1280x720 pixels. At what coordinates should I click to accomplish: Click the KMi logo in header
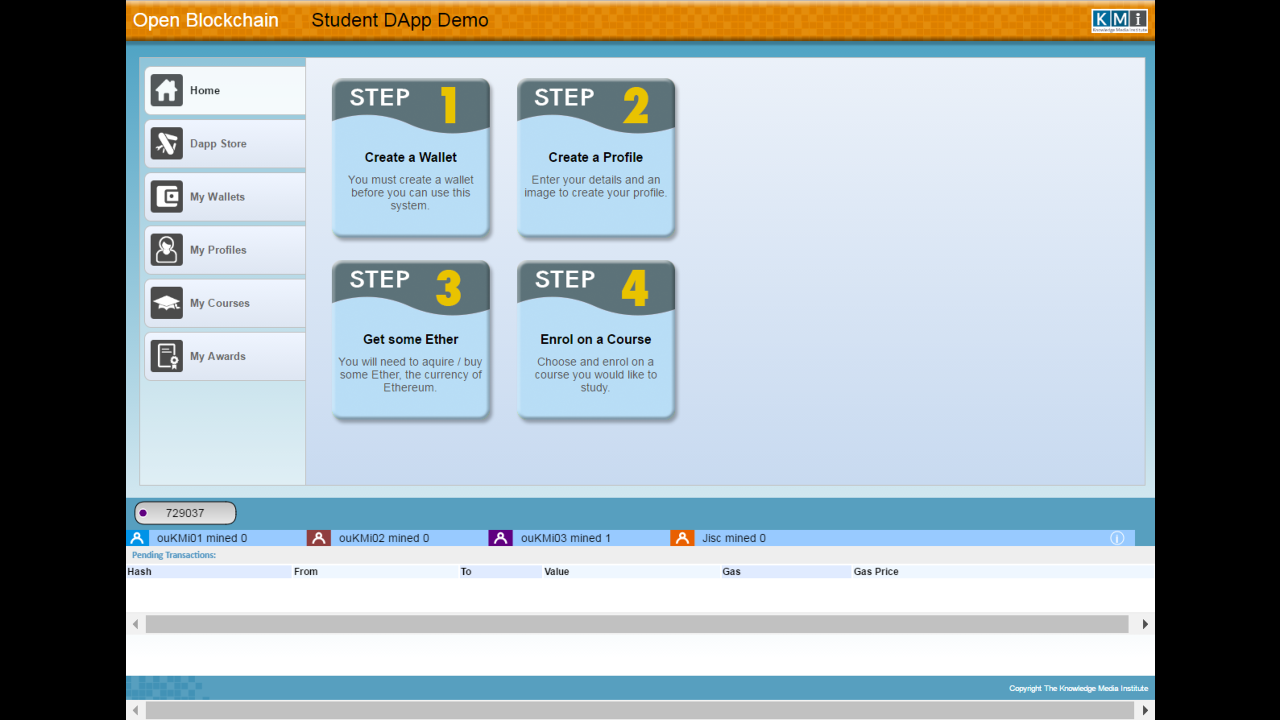(1119, 21)
